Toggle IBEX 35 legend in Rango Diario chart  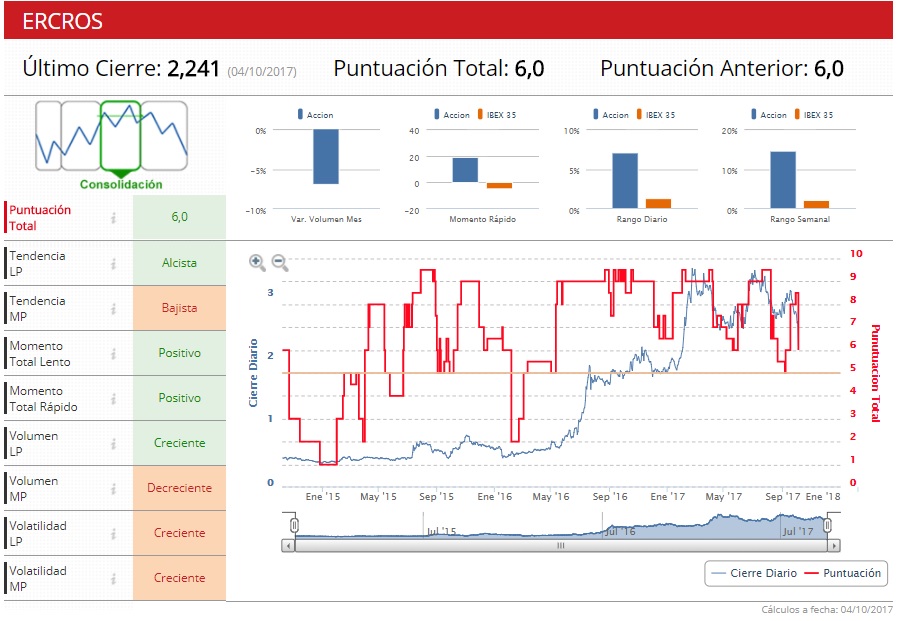[x=656, y=115]
